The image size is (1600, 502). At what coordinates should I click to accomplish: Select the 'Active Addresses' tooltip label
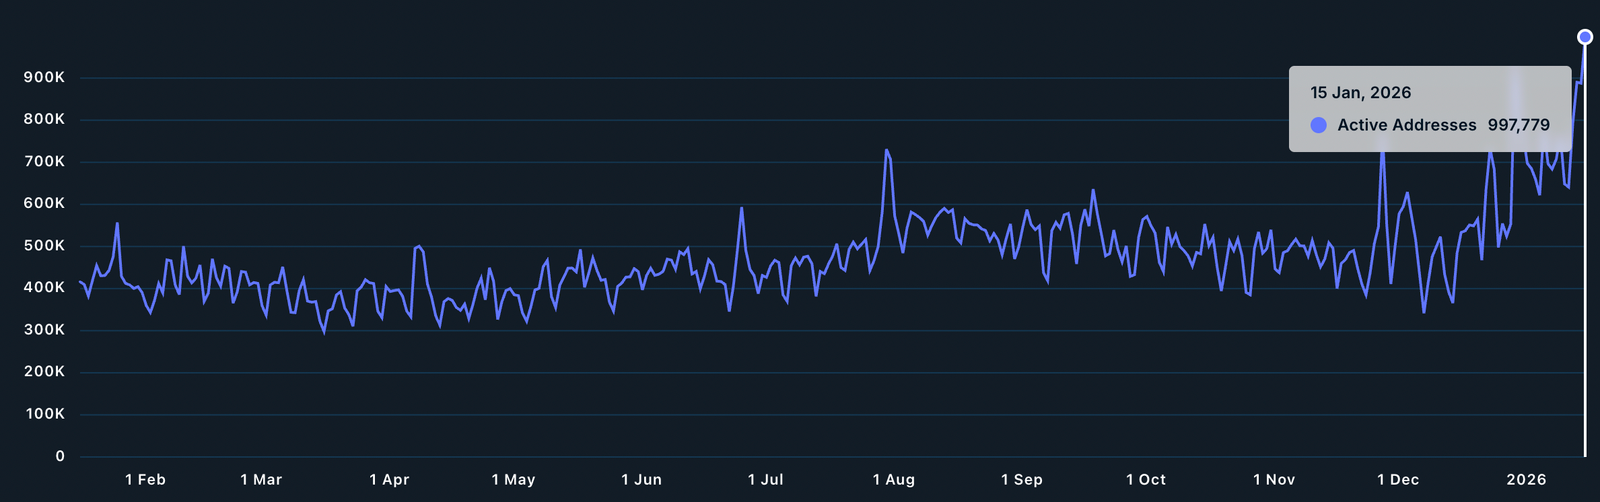click(x=1406, y=125)
